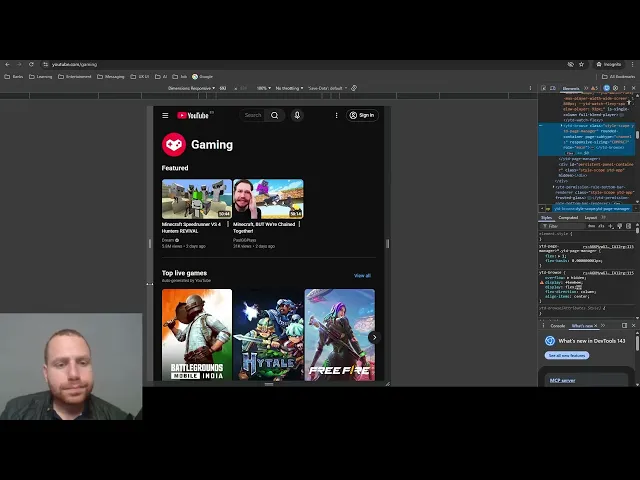Viewport: 640px width, 480px height.
Task: Click the YouTube search magnifier button
Action: tap(275, 116)
